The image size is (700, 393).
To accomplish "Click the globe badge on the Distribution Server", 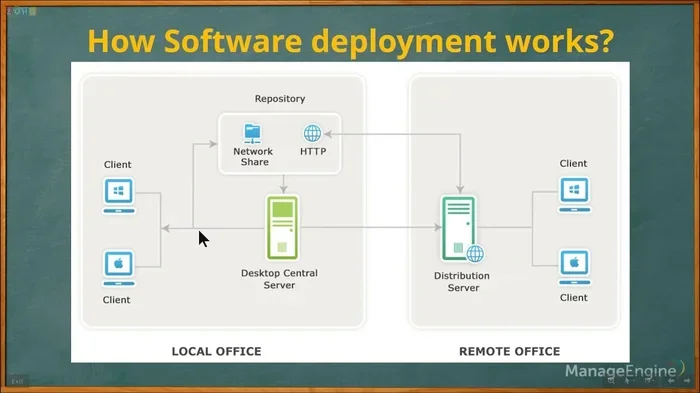I will click(475, 254).
